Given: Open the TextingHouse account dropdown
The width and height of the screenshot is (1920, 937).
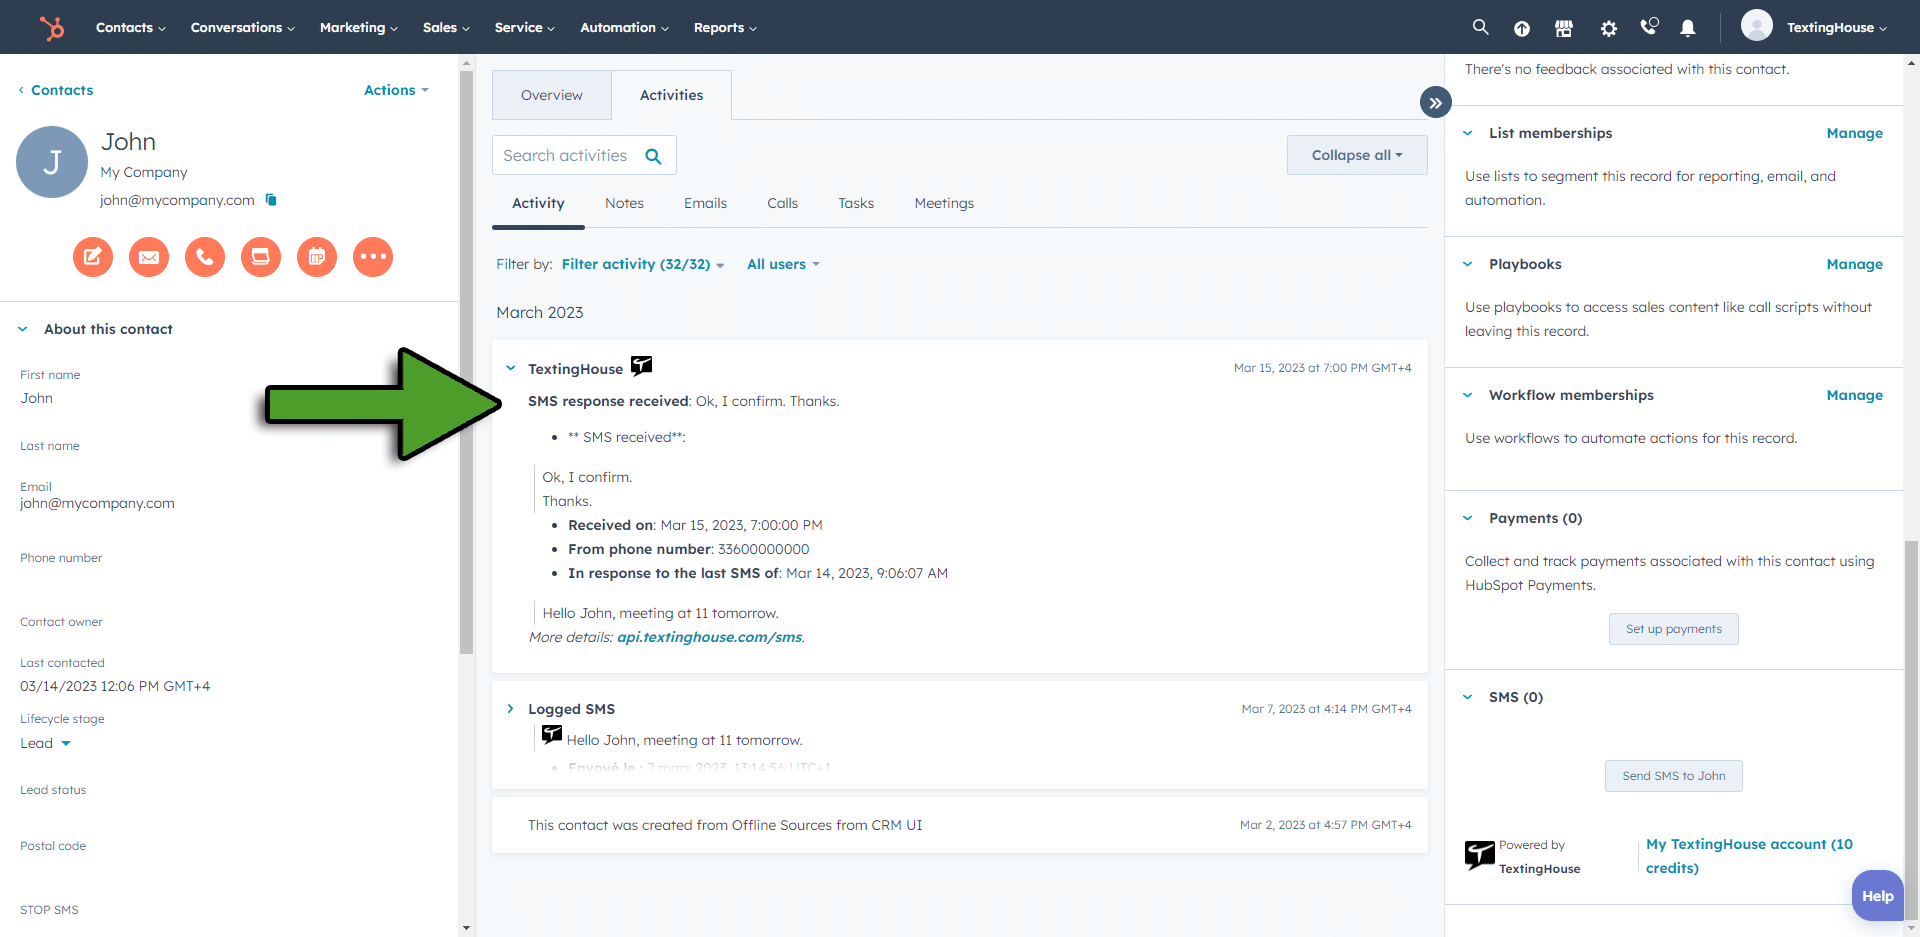Looking at the screenshot, I should (x=1837, y=28).
